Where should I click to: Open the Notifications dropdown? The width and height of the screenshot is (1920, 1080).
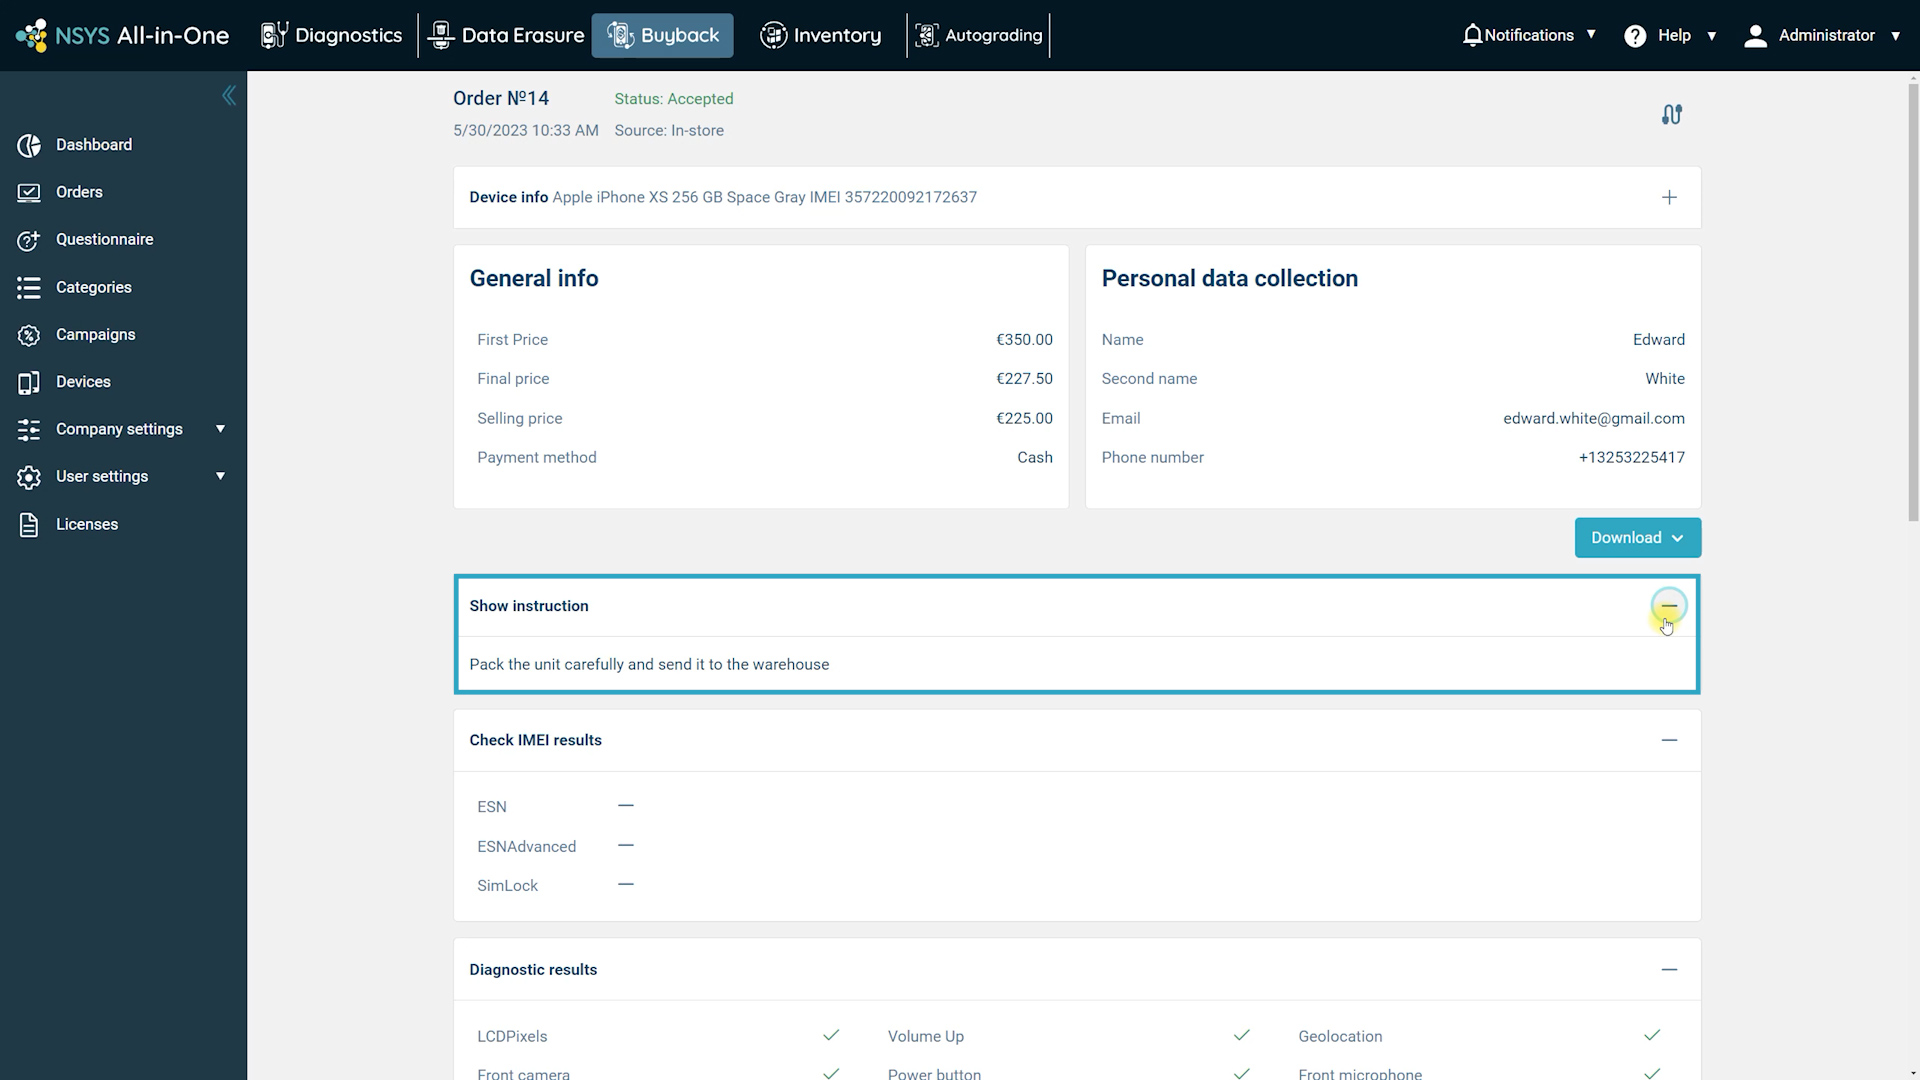coord(1528,35)
